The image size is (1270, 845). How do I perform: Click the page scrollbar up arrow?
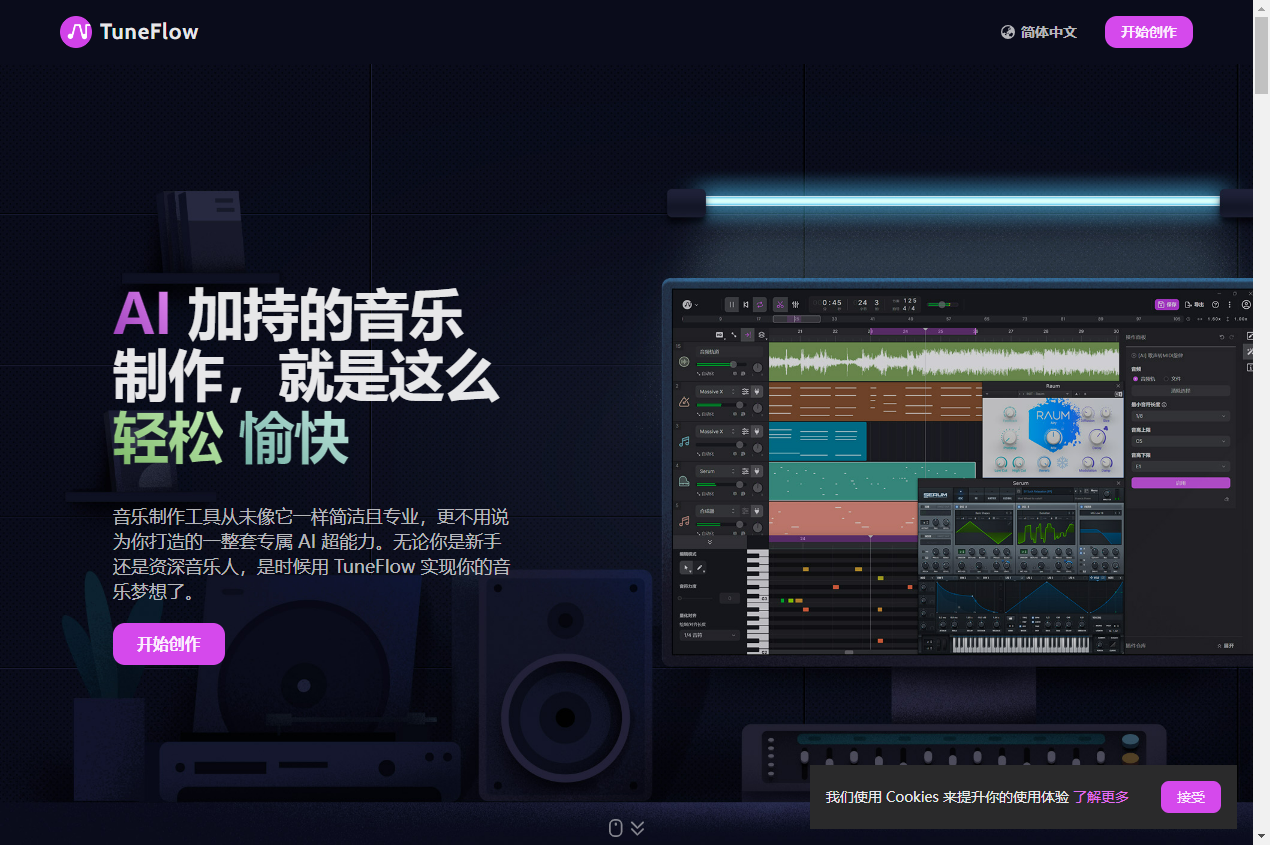tap(1261, 8)
